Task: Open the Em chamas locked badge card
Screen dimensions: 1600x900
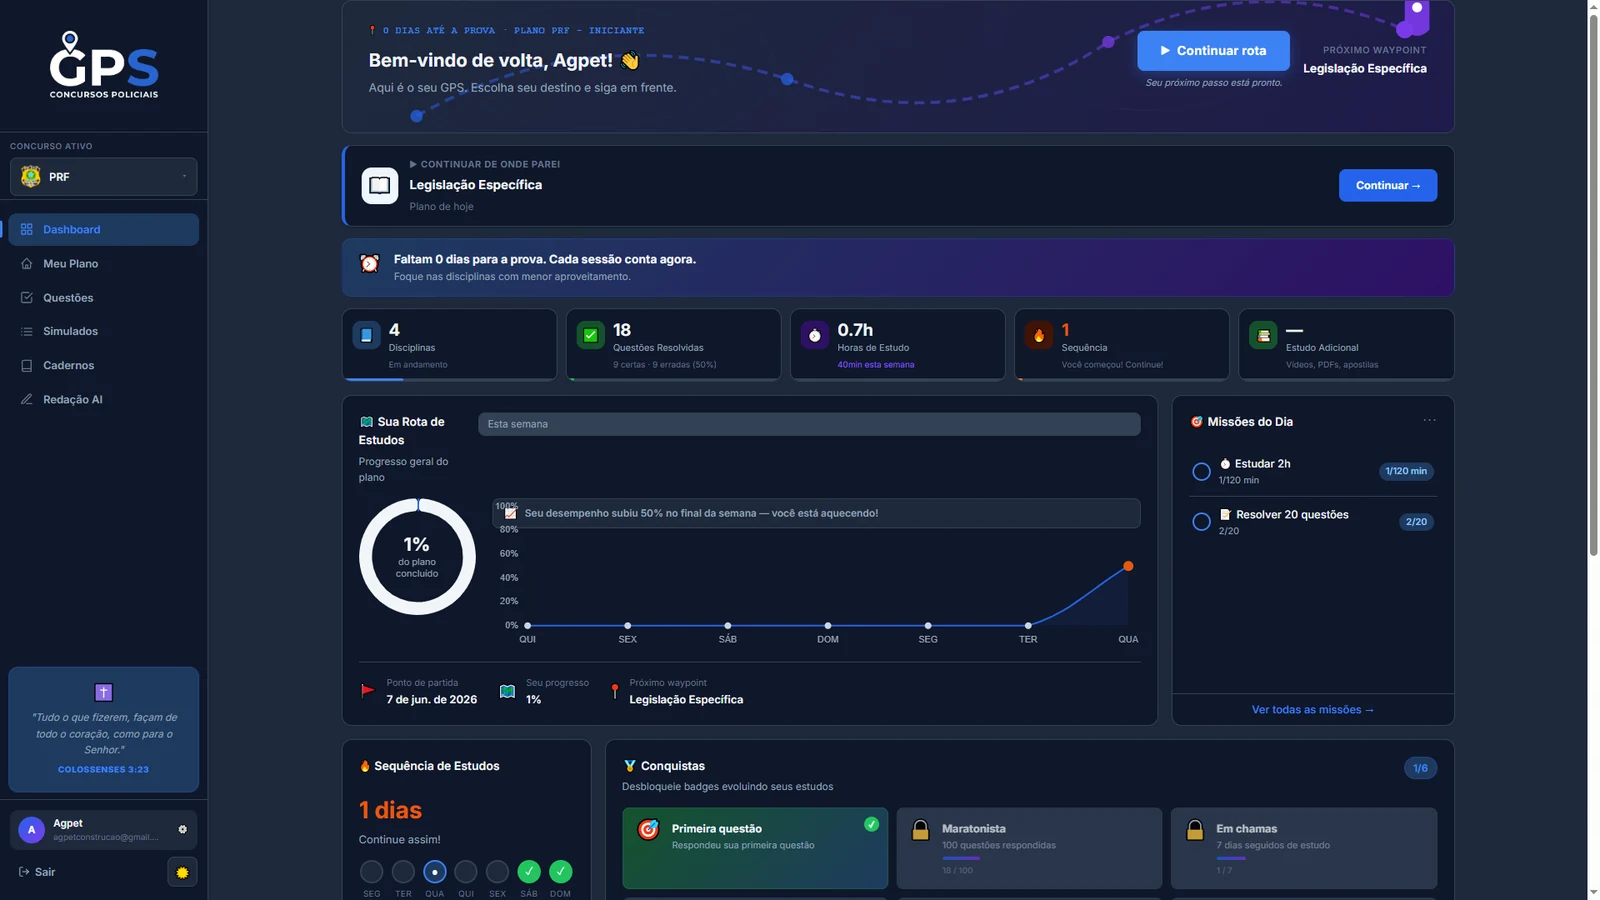Action: pyautogui.click(x=1304, y=848)
